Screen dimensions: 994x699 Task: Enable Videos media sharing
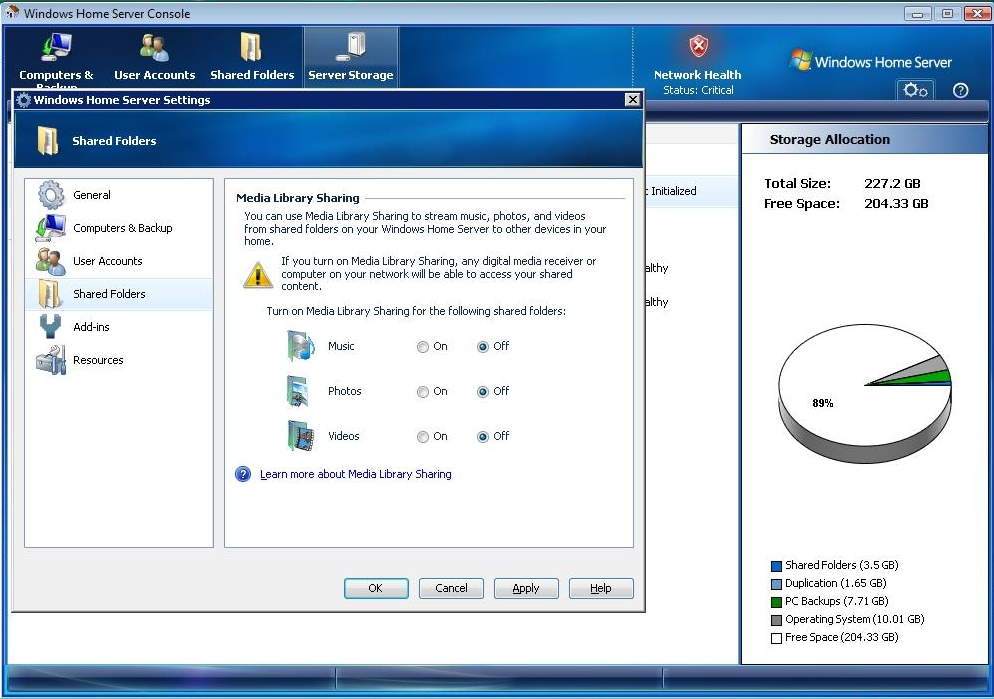pos(424,437)
